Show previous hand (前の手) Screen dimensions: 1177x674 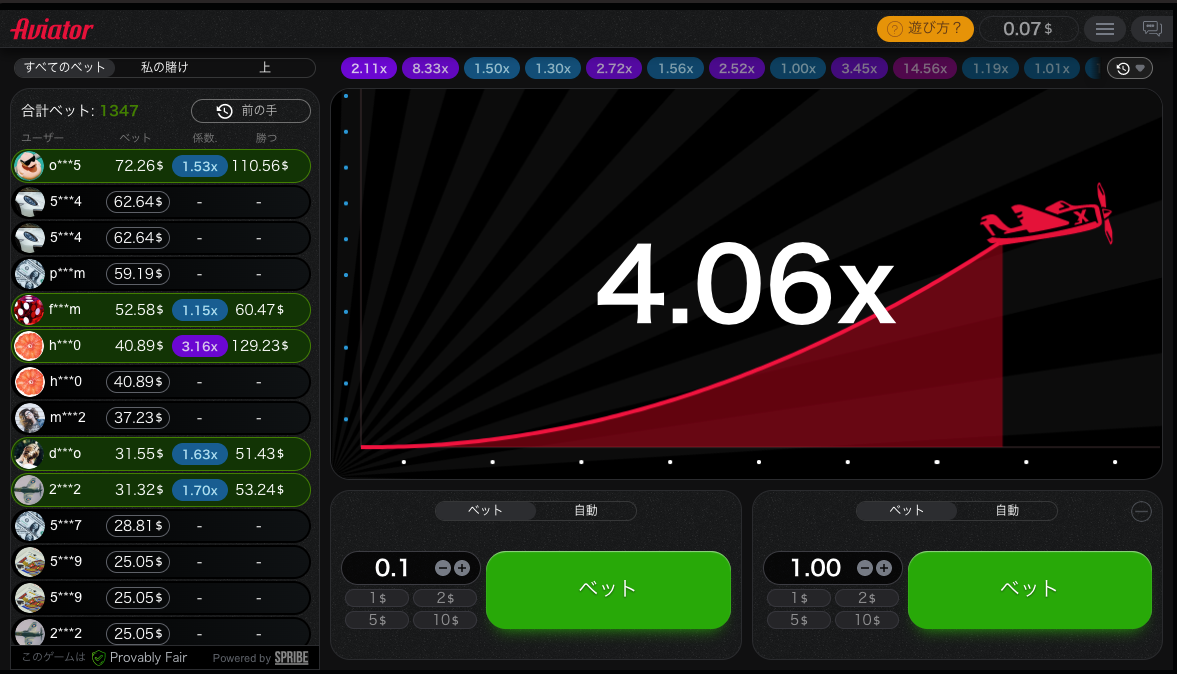251,111
